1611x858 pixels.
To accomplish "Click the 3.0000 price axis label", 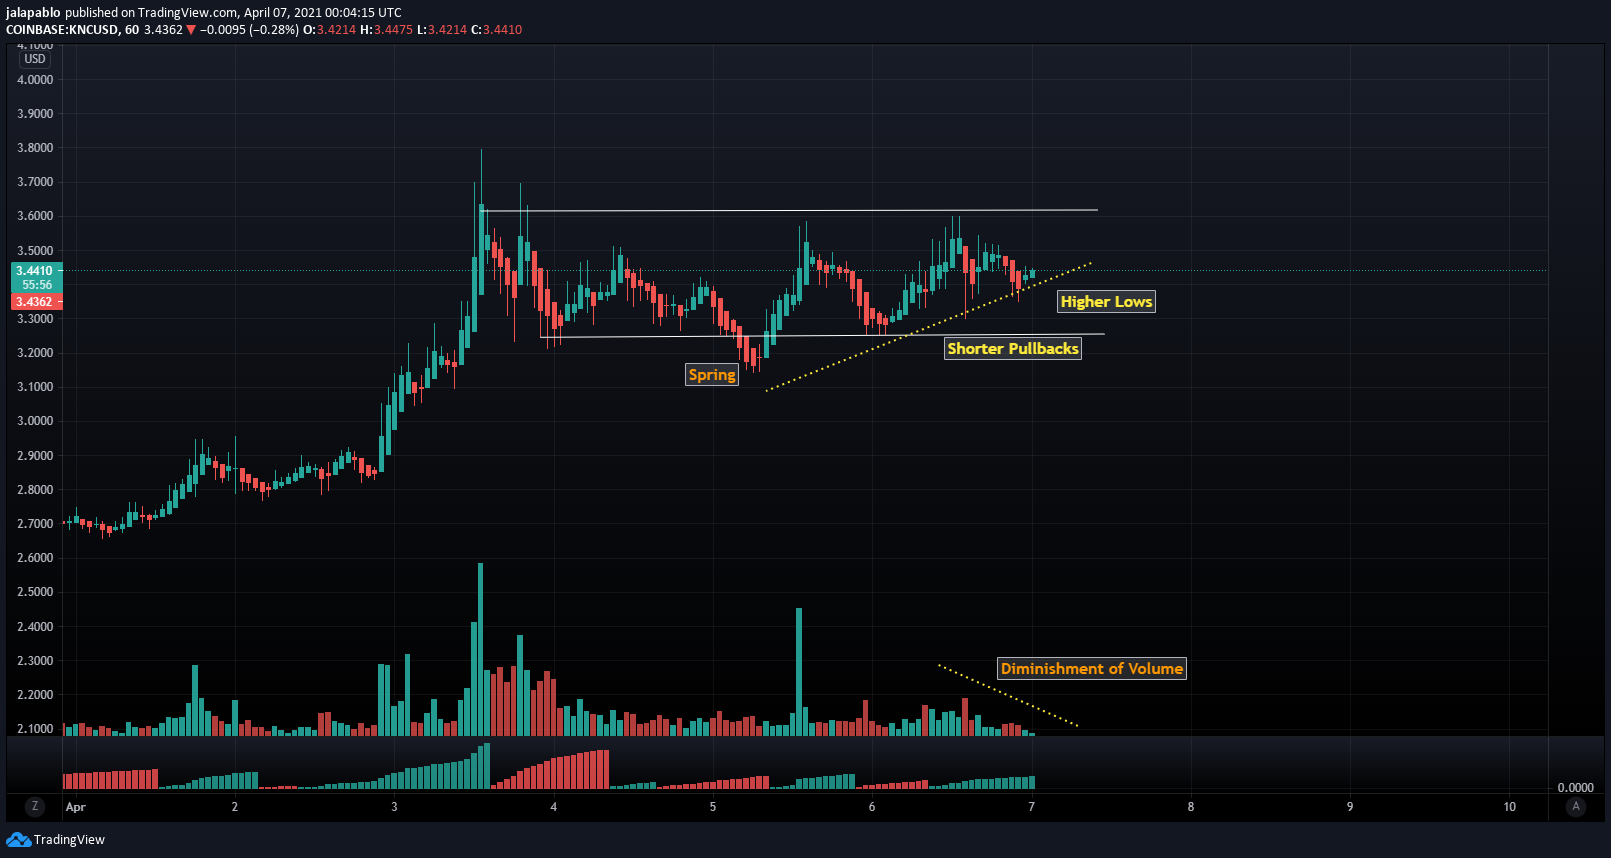I will pyautogui.click(x=35, y=421).
